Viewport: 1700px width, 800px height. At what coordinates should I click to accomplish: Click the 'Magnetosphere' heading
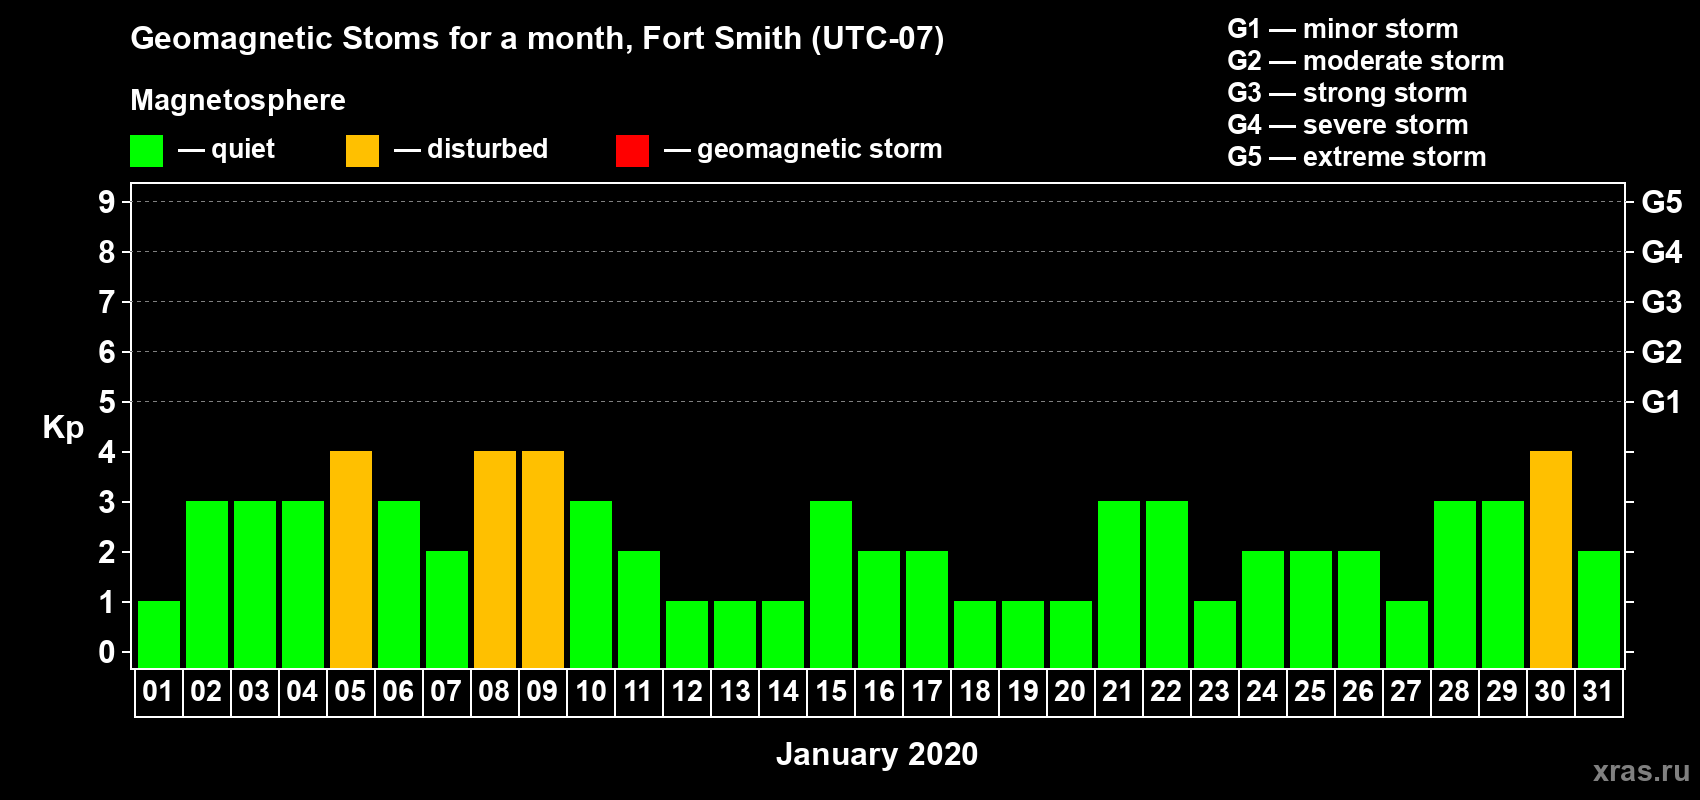click(238, 101)
